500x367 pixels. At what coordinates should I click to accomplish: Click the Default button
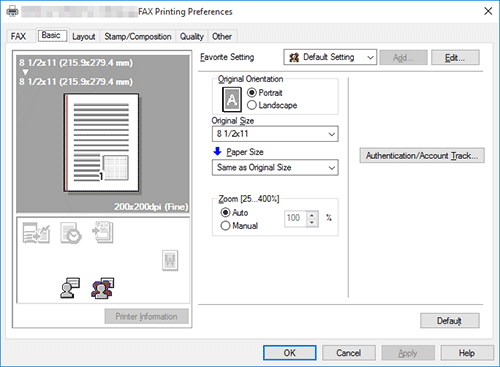tap(450, 321)
